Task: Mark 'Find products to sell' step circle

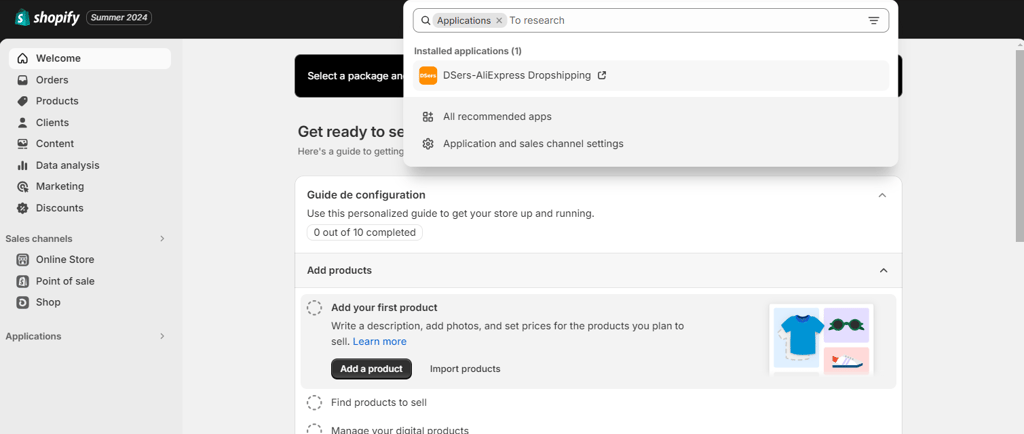Action: (314, 403)
